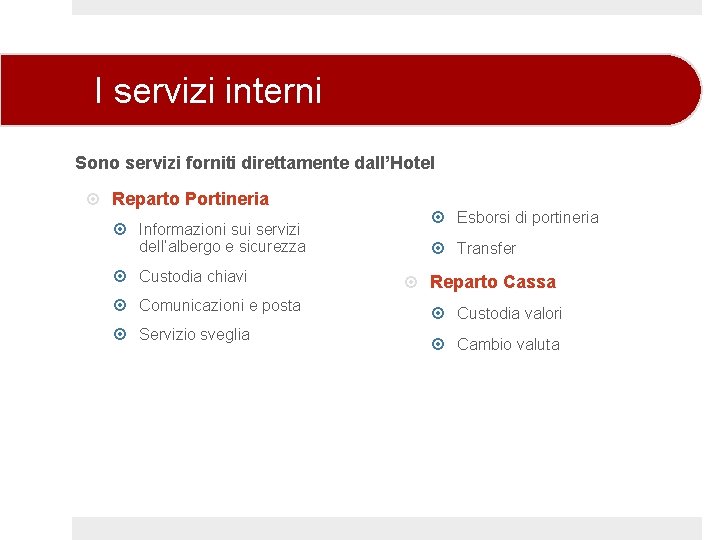
Task: Click the bullet next to Cambio valuta
Action: 438,344
